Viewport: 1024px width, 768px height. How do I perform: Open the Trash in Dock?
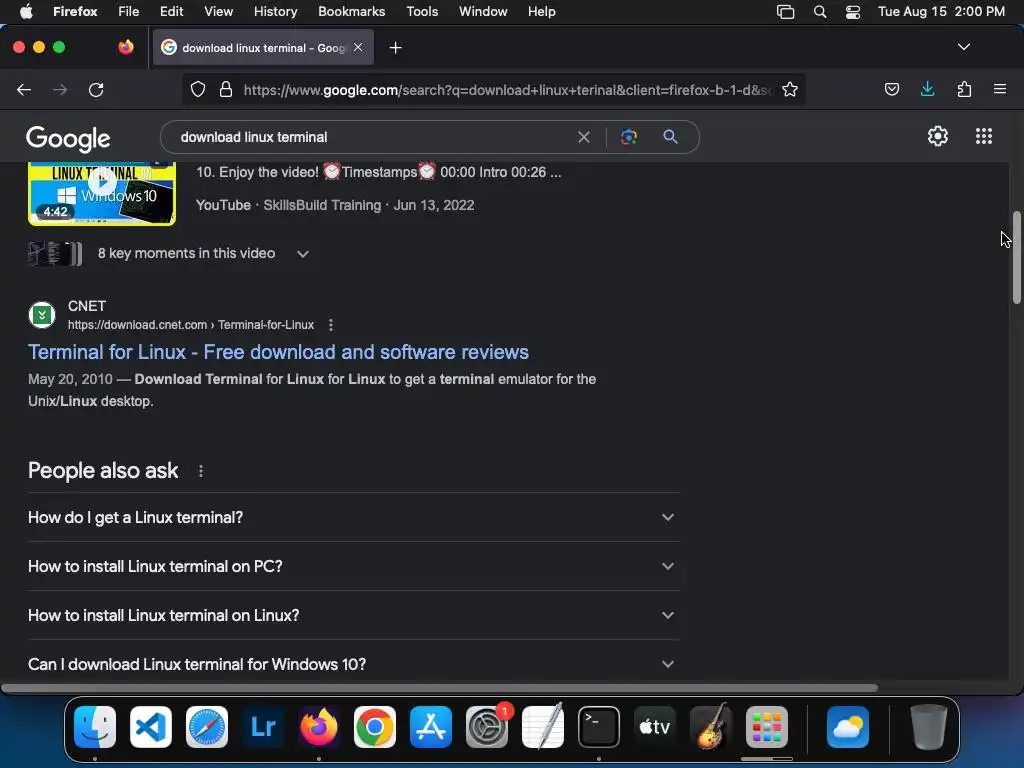[928, 727]
